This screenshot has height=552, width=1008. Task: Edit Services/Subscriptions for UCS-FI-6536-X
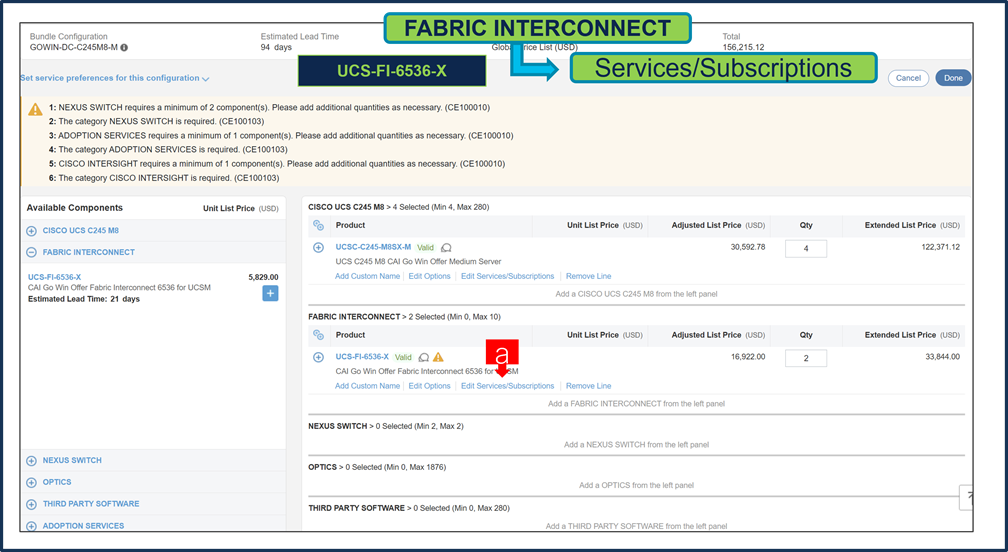point(507,386)
